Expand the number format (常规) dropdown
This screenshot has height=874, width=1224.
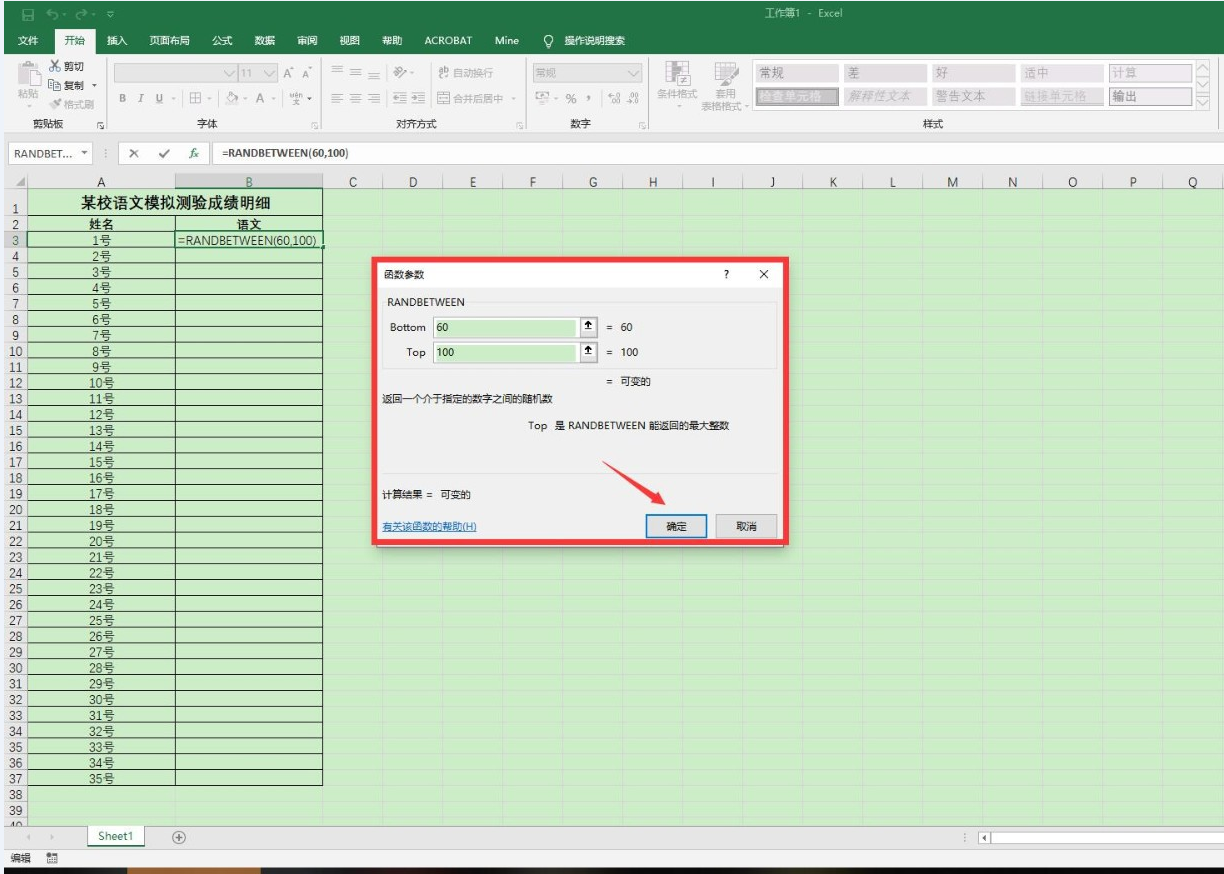(x=632, y=73)
